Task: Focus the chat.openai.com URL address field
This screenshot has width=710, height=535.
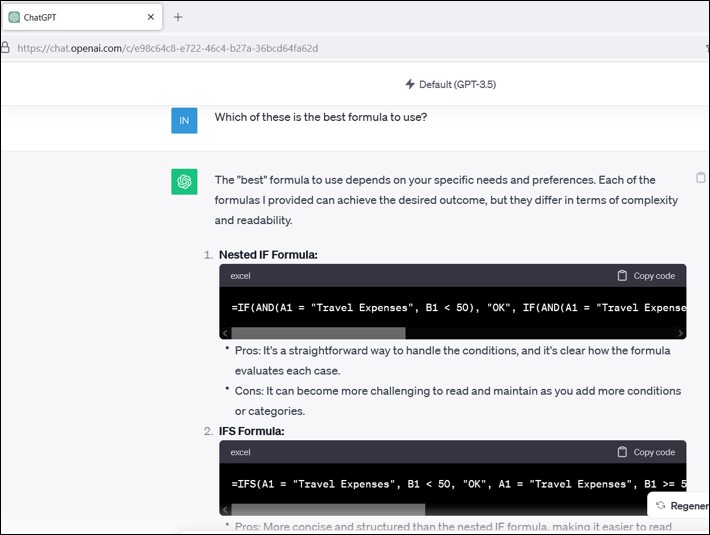Action: [168, 48]
